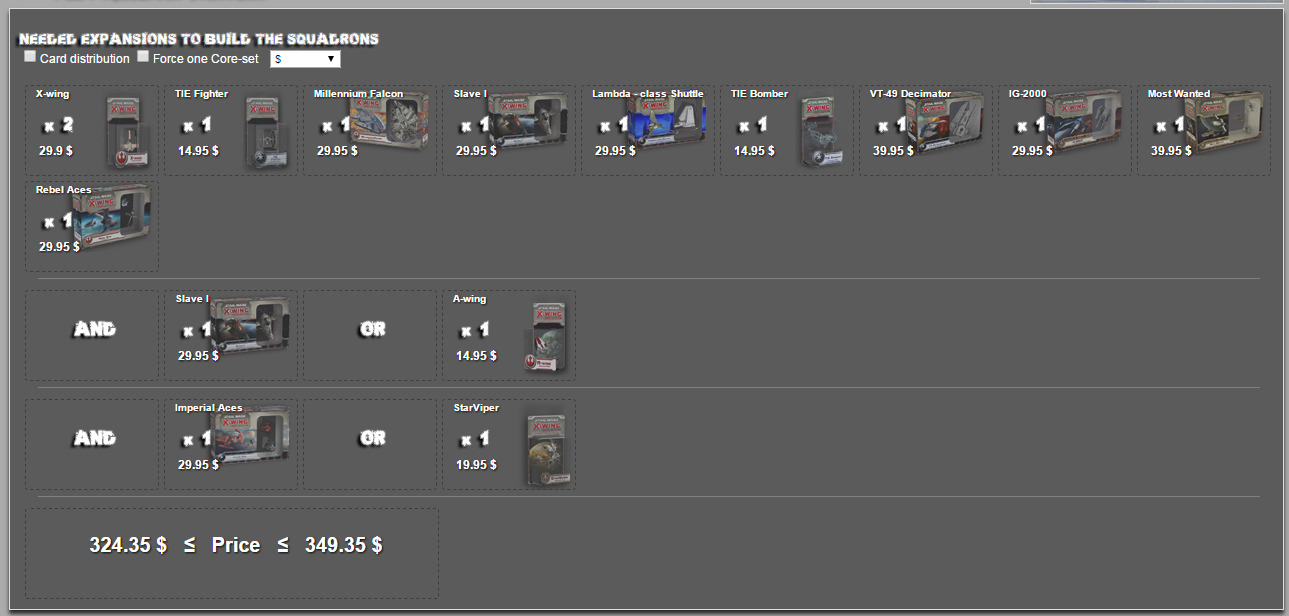
Task: Click the VT-49 Decimator box image
Action: click(x=945, y=123)
